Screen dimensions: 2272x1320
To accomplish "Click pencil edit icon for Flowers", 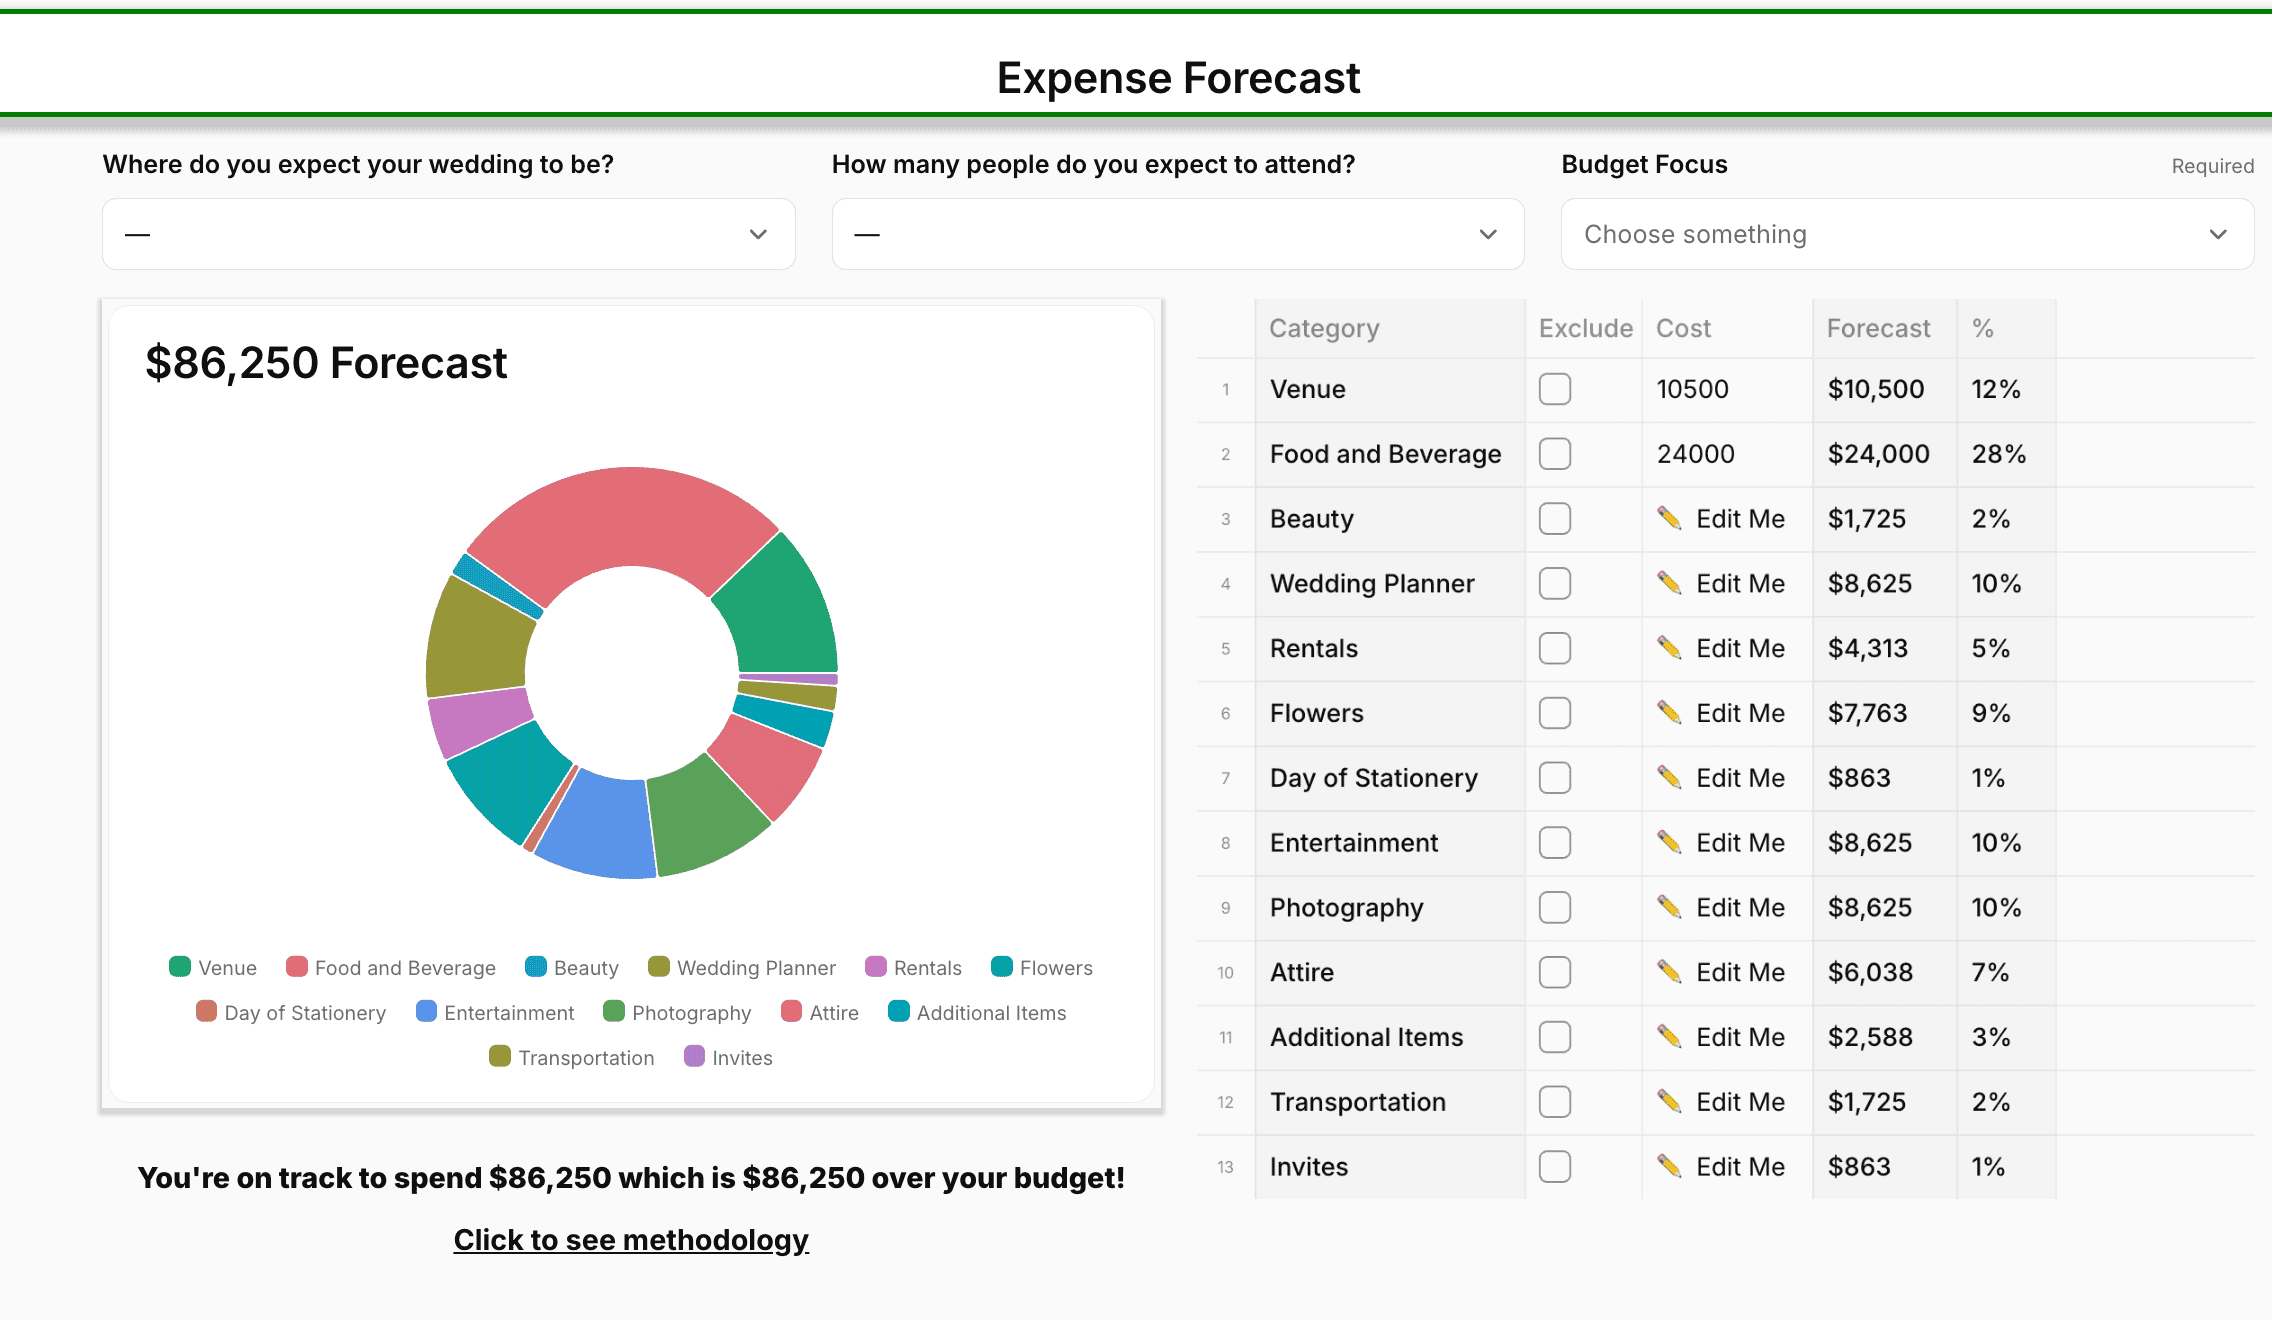I will [1669, 712].
